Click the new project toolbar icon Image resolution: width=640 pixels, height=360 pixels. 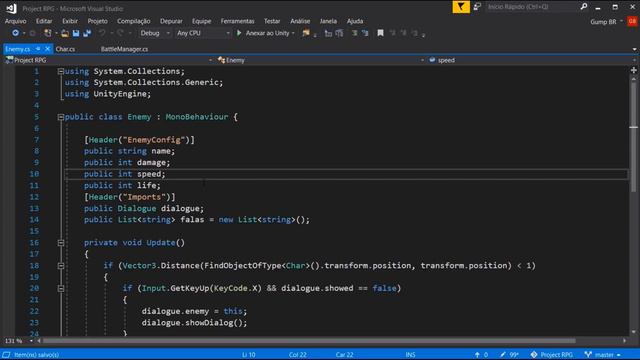tap(48, 33)
